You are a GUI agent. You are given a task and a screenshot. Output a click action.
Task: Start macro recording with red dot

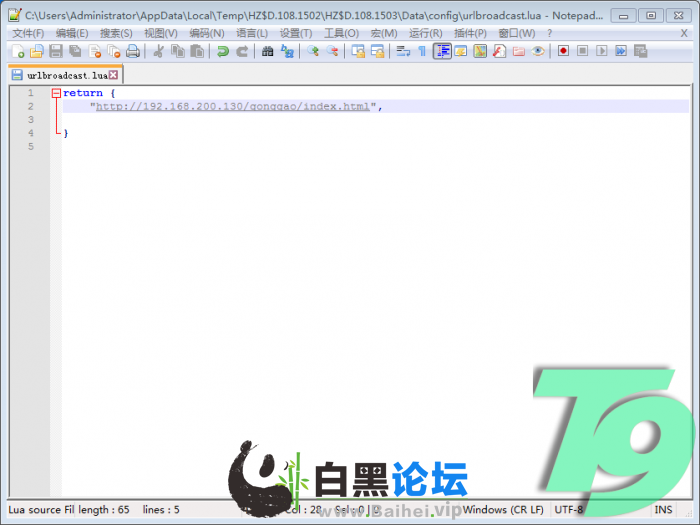click(563, 51)
